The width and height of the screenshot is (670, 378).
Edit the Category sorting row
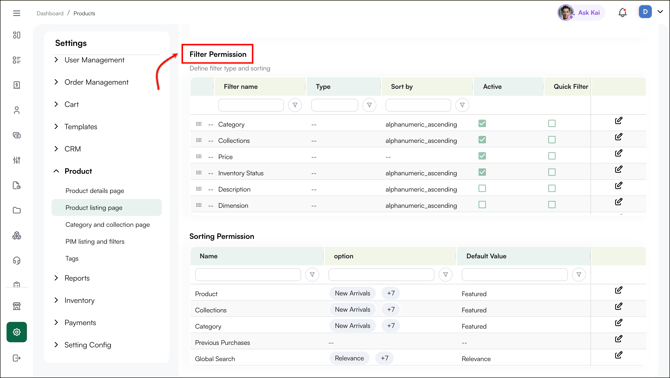[x=618, y=323]
